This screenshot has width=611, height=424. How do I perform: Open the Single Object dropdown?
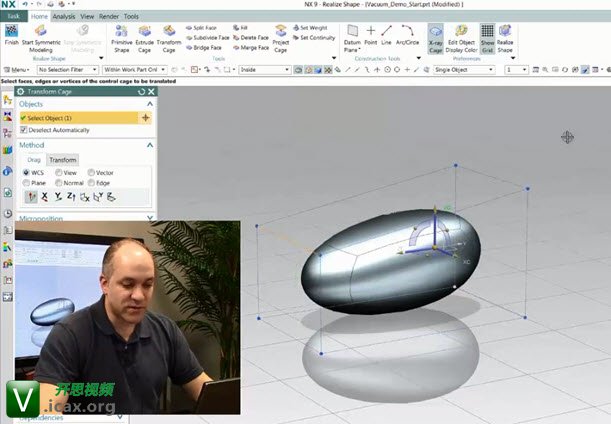coord(464,69)
